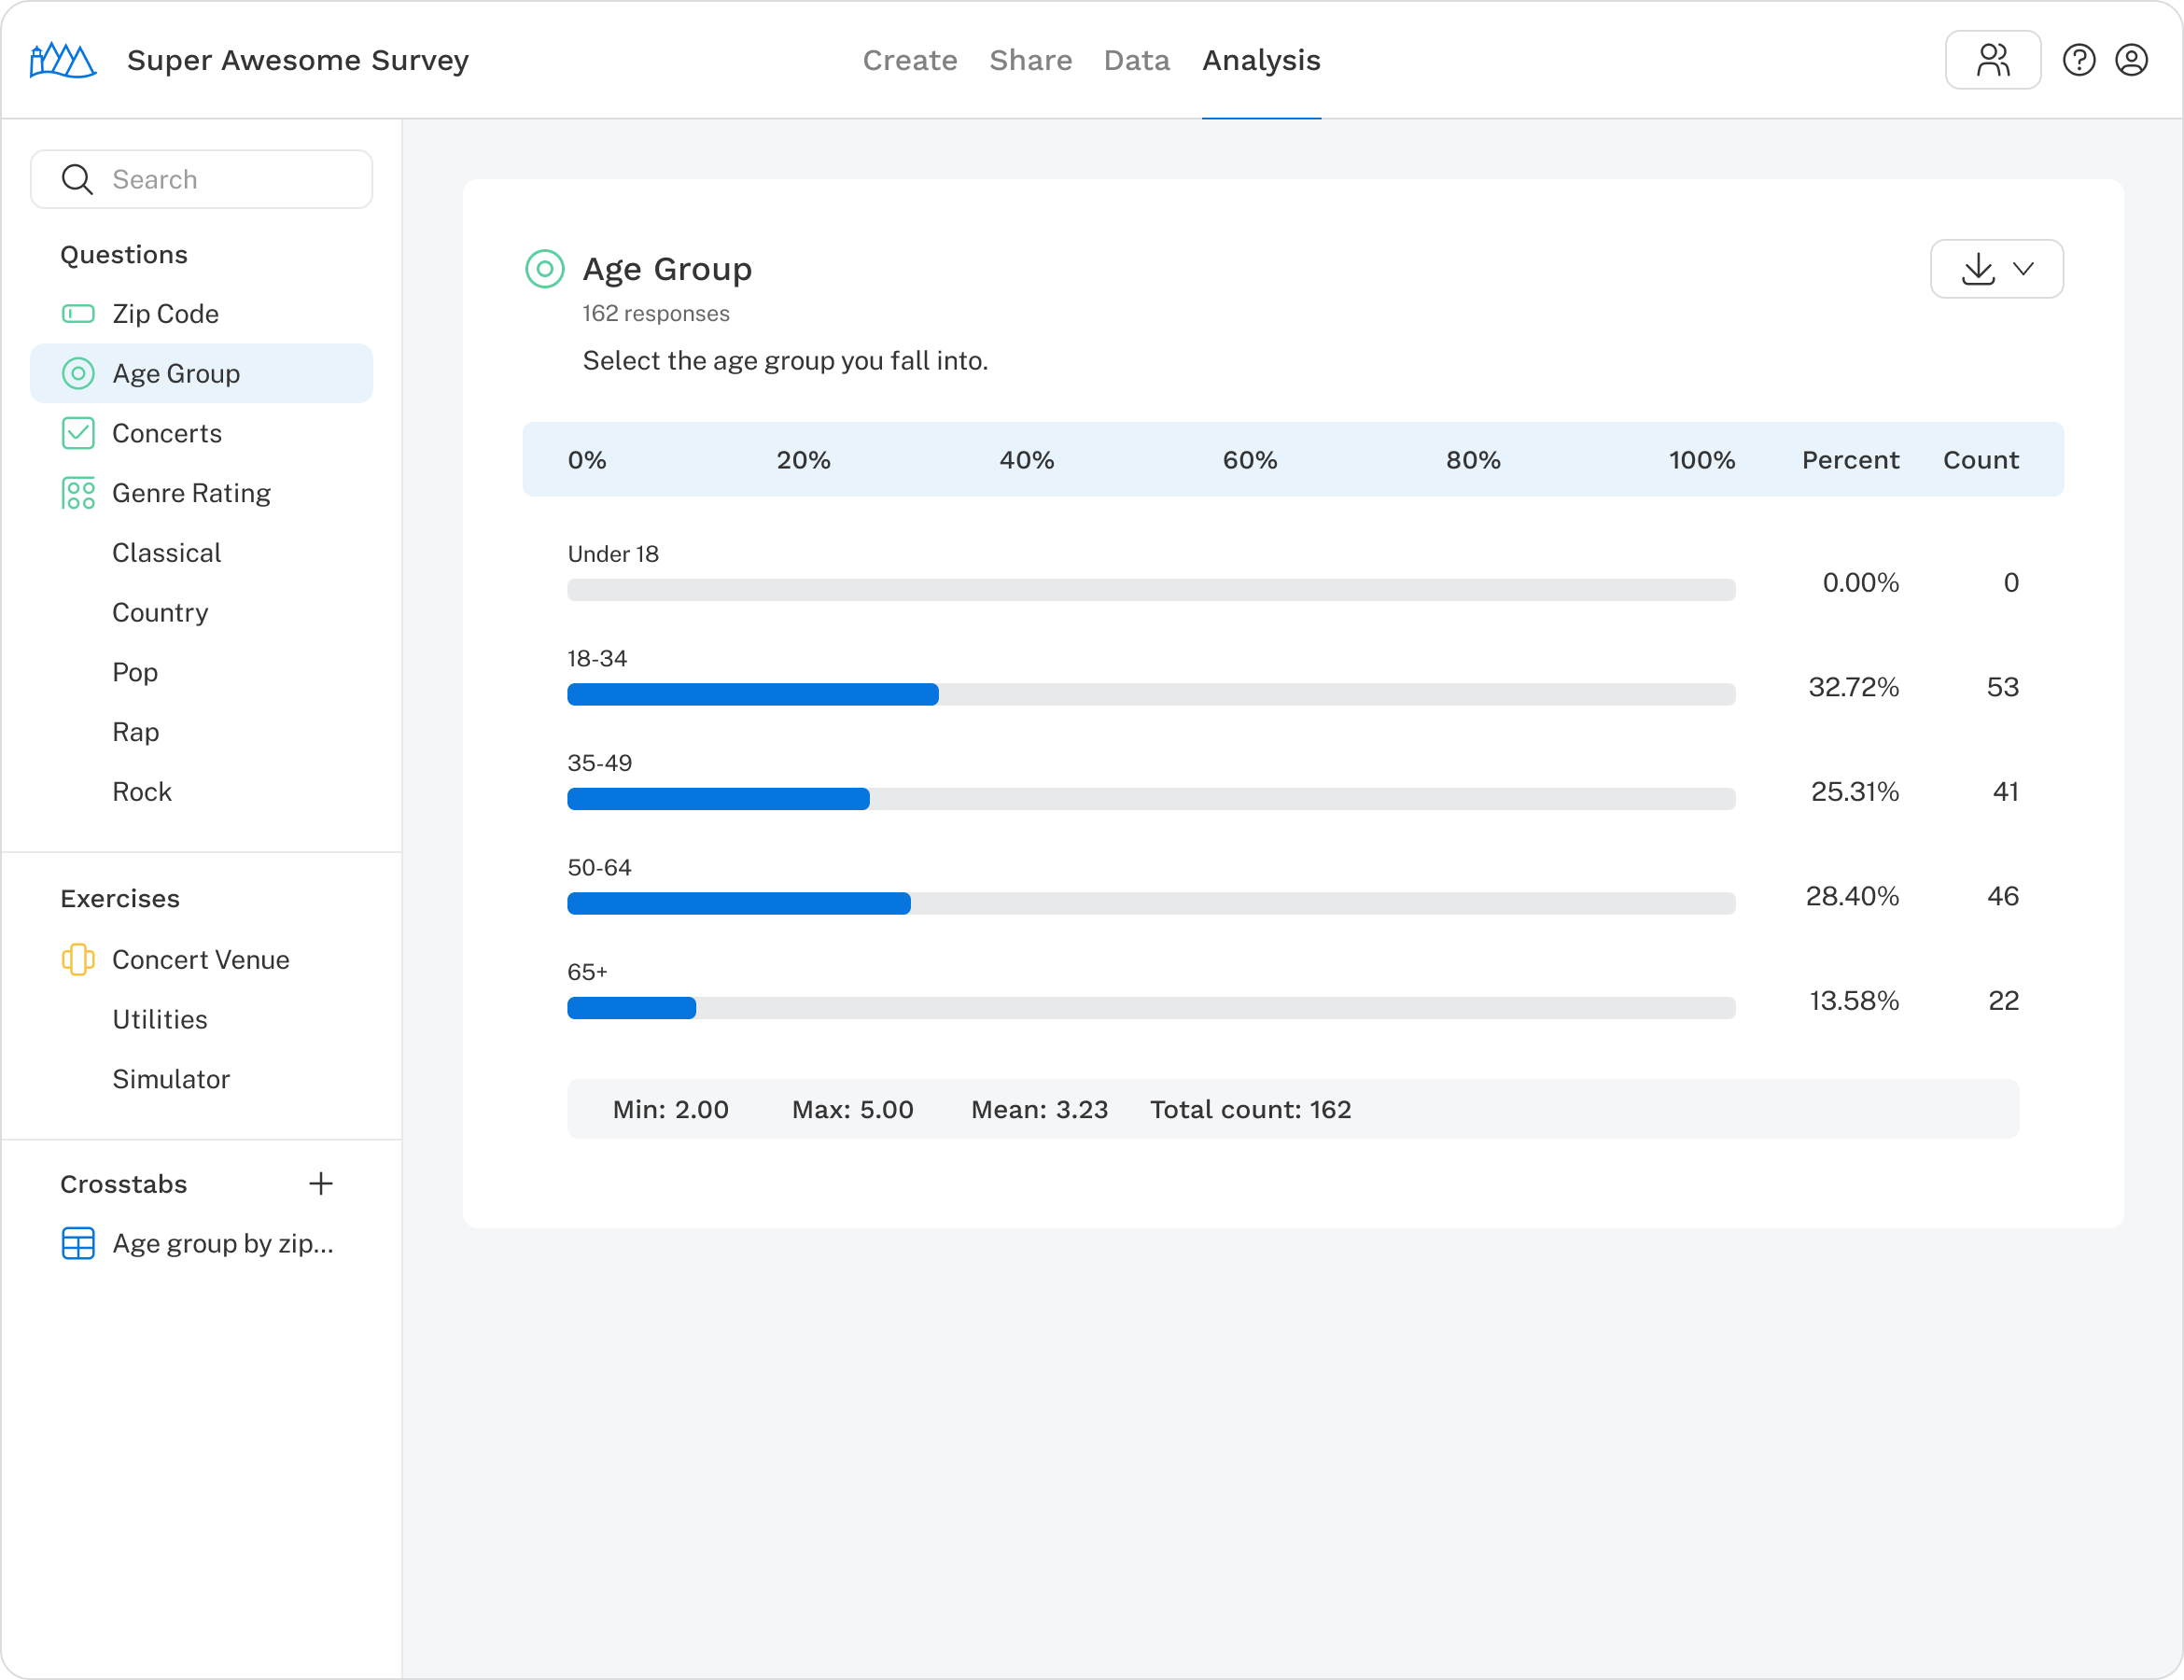The image size is (2184, 1680).
Task: Click the Concert Venue exercise icon
Action: (x=78, y=960)
